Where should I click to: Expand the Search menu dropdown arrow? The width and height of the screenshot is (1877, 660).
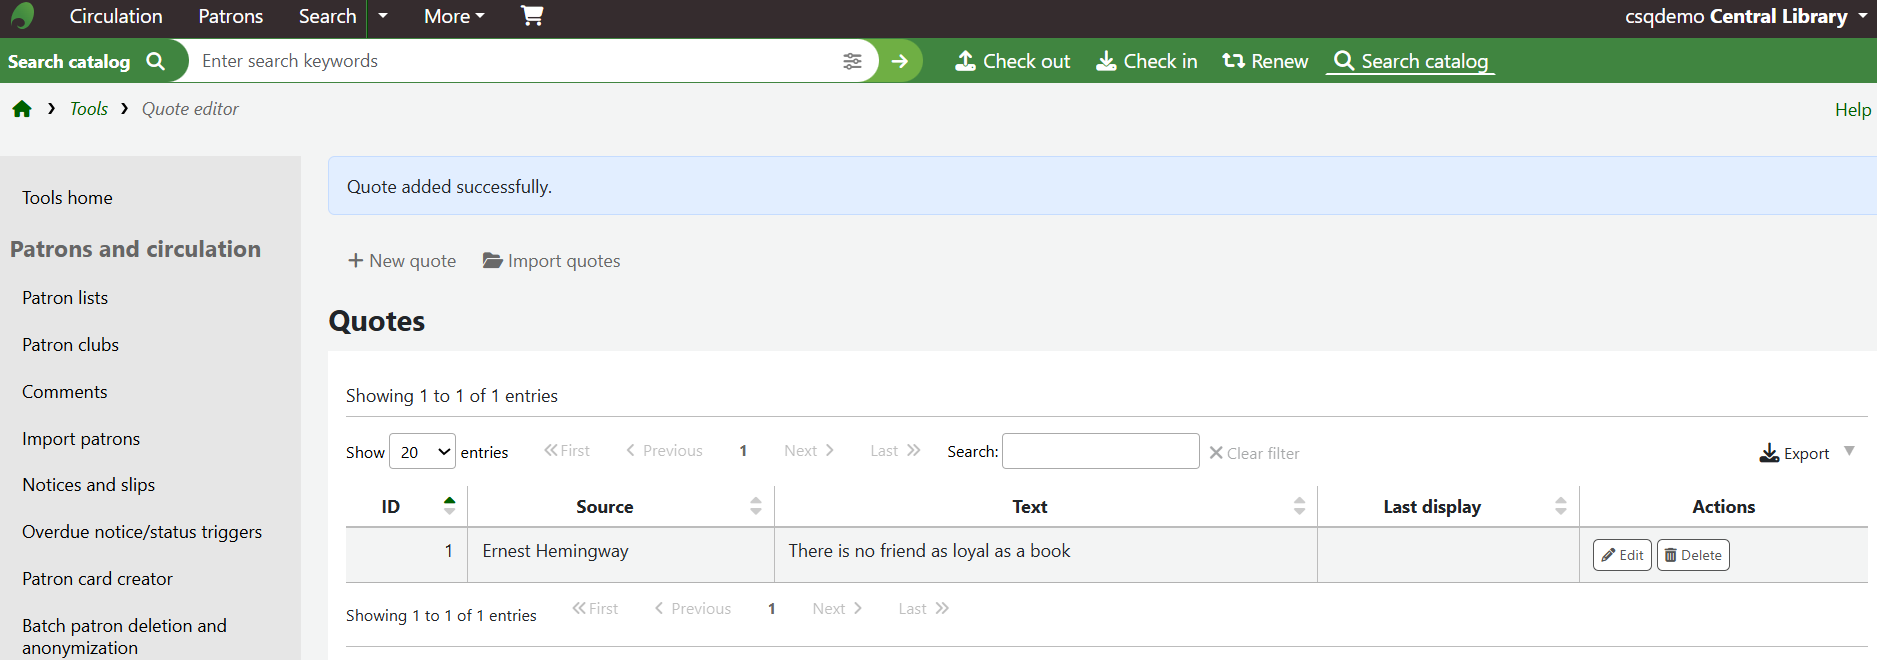tap(383, 16)
